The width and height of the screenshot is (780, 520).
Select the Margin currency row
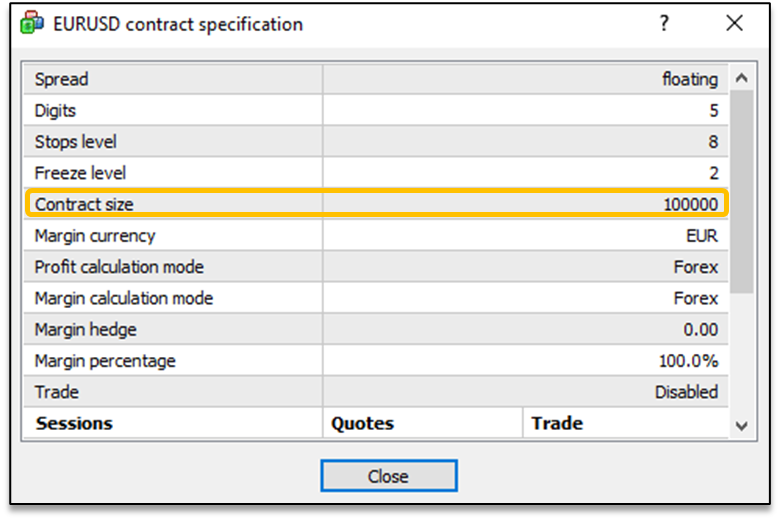[376, 235]
